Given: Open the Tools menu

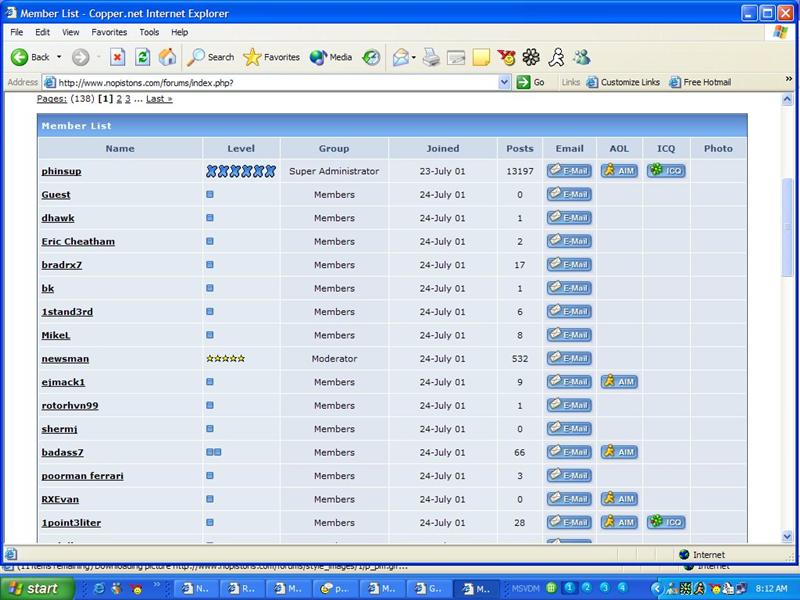Looking at the screenshot, I should 149,32.
